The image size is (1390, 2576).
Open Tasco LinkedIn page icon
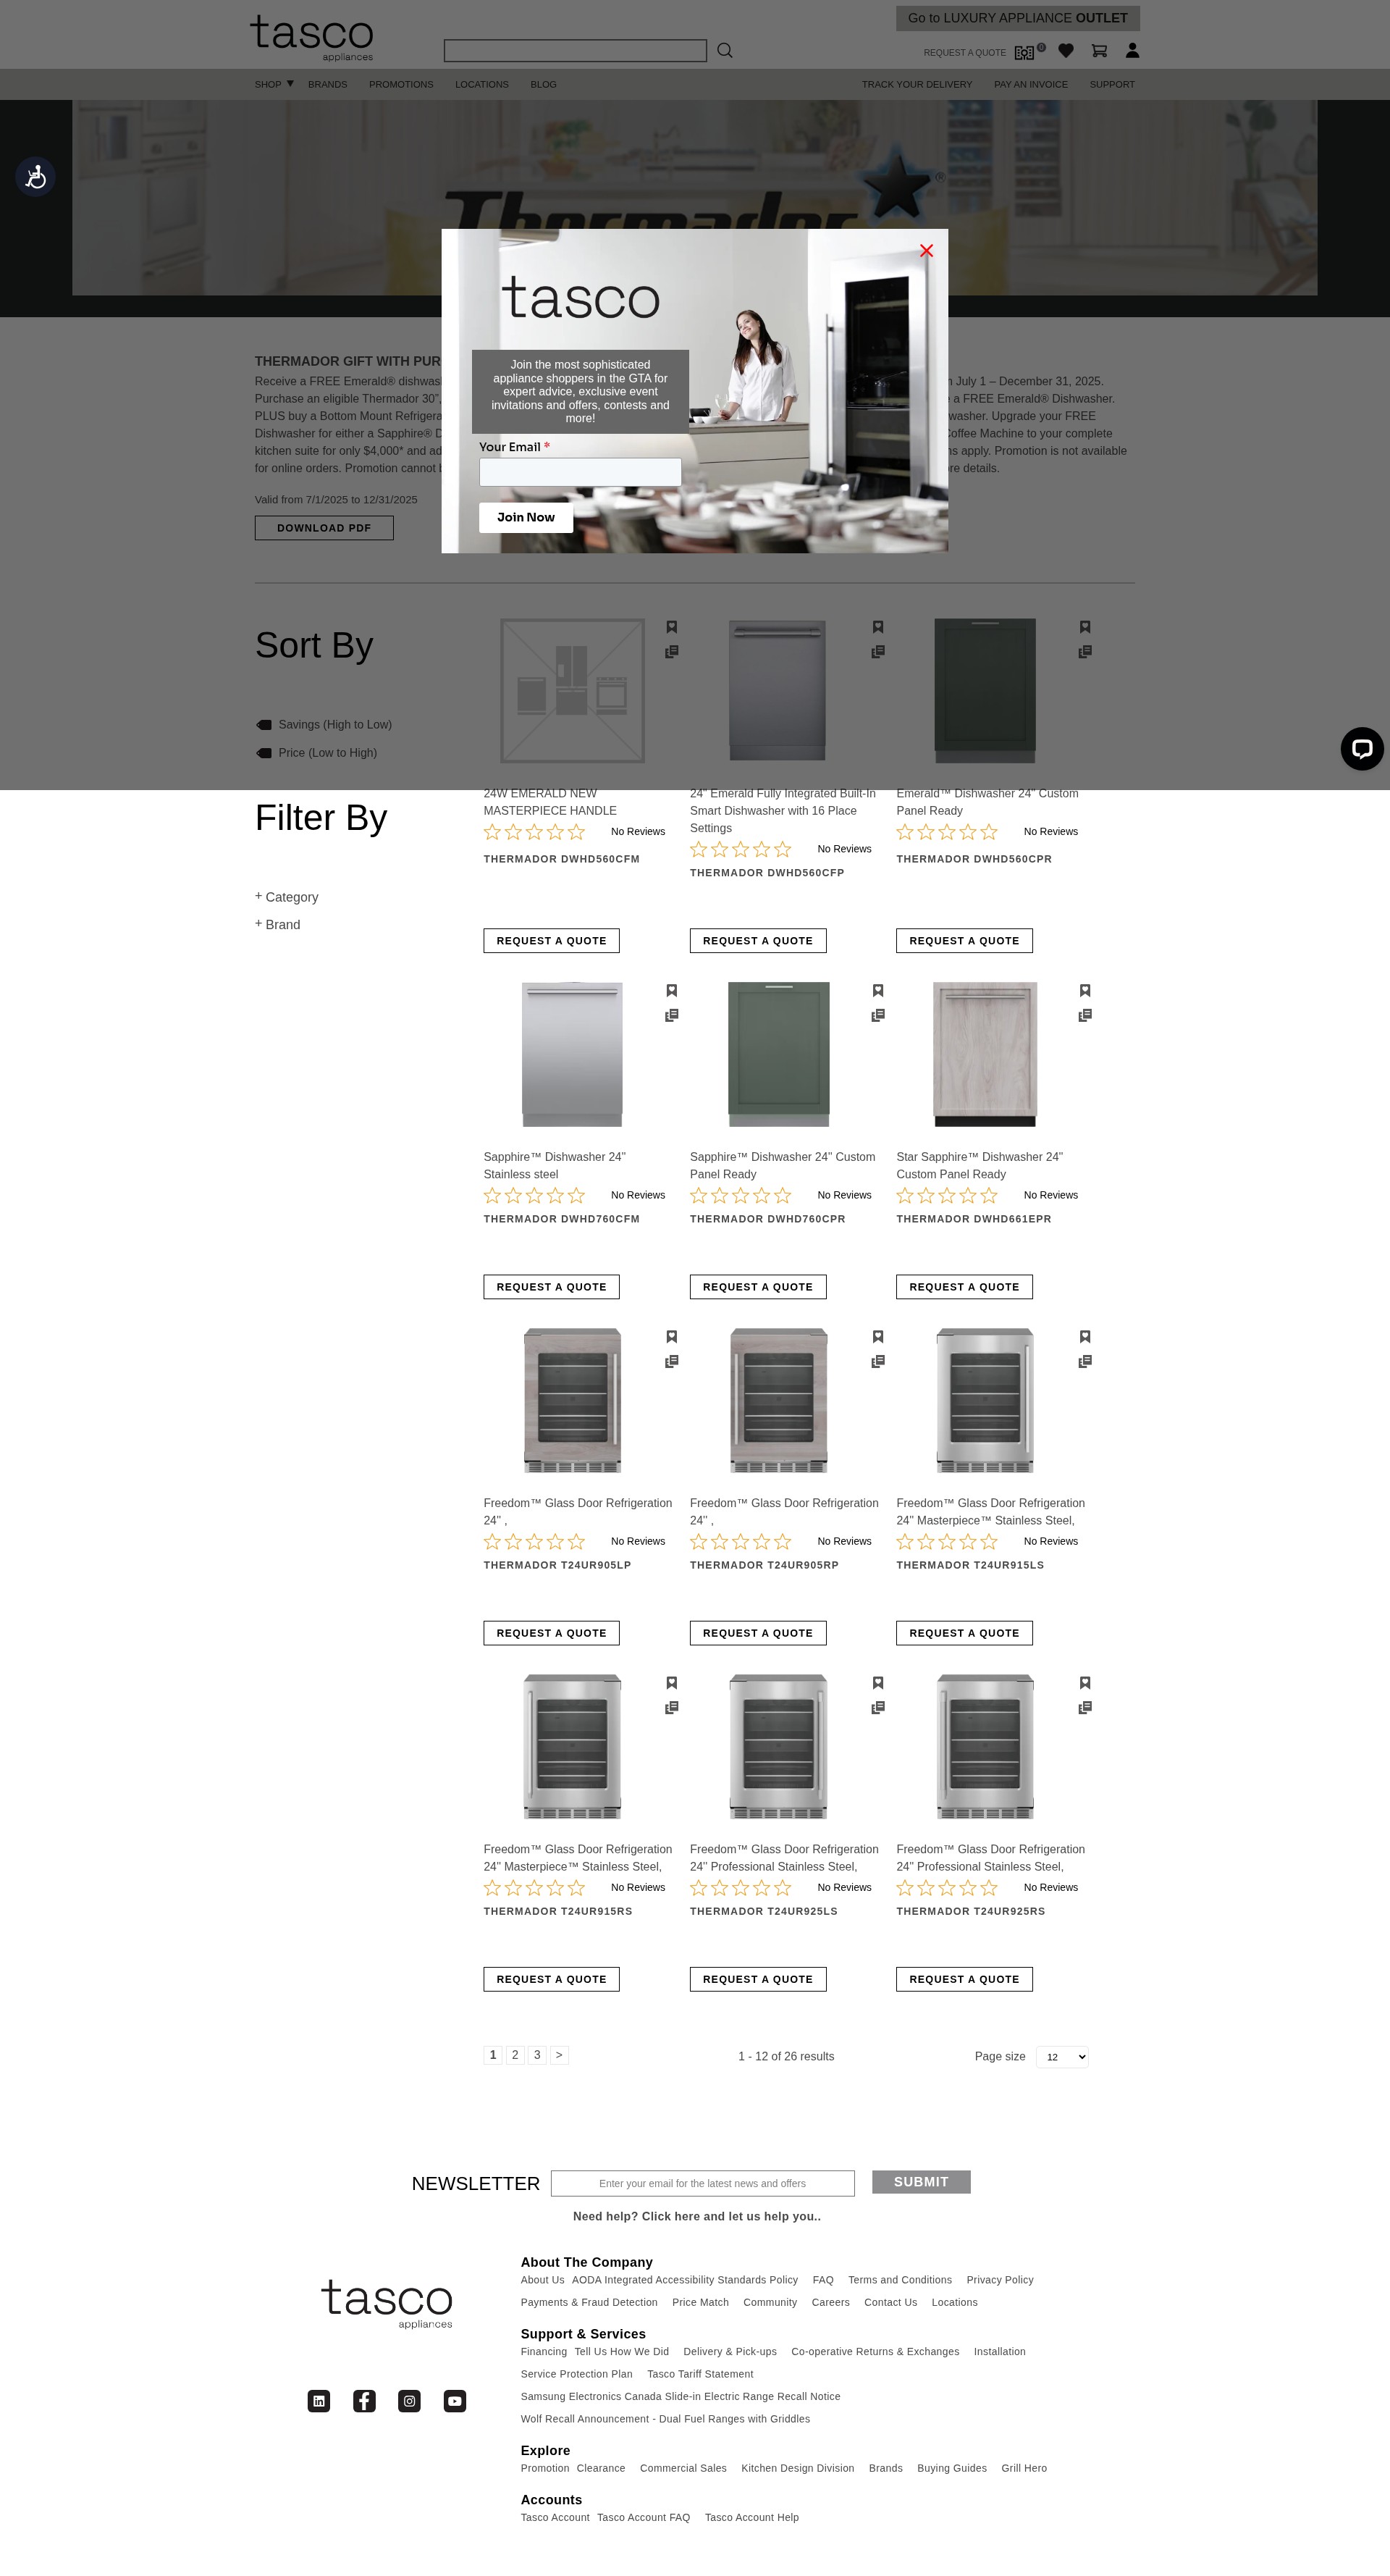pos(319,2401)
